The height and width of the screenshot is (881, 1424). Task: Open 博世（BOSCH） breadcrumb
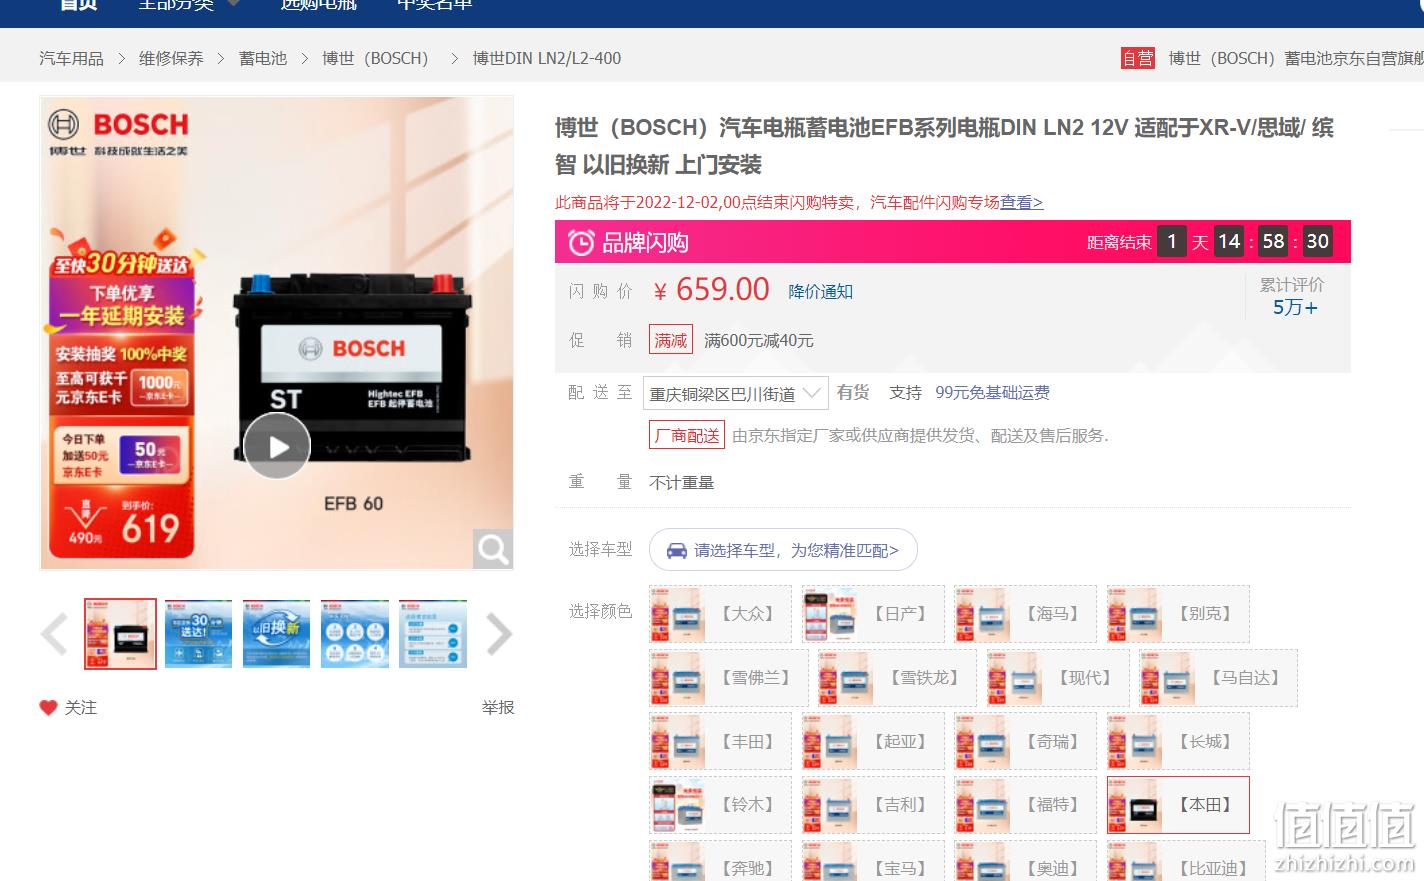click(375, 58)
